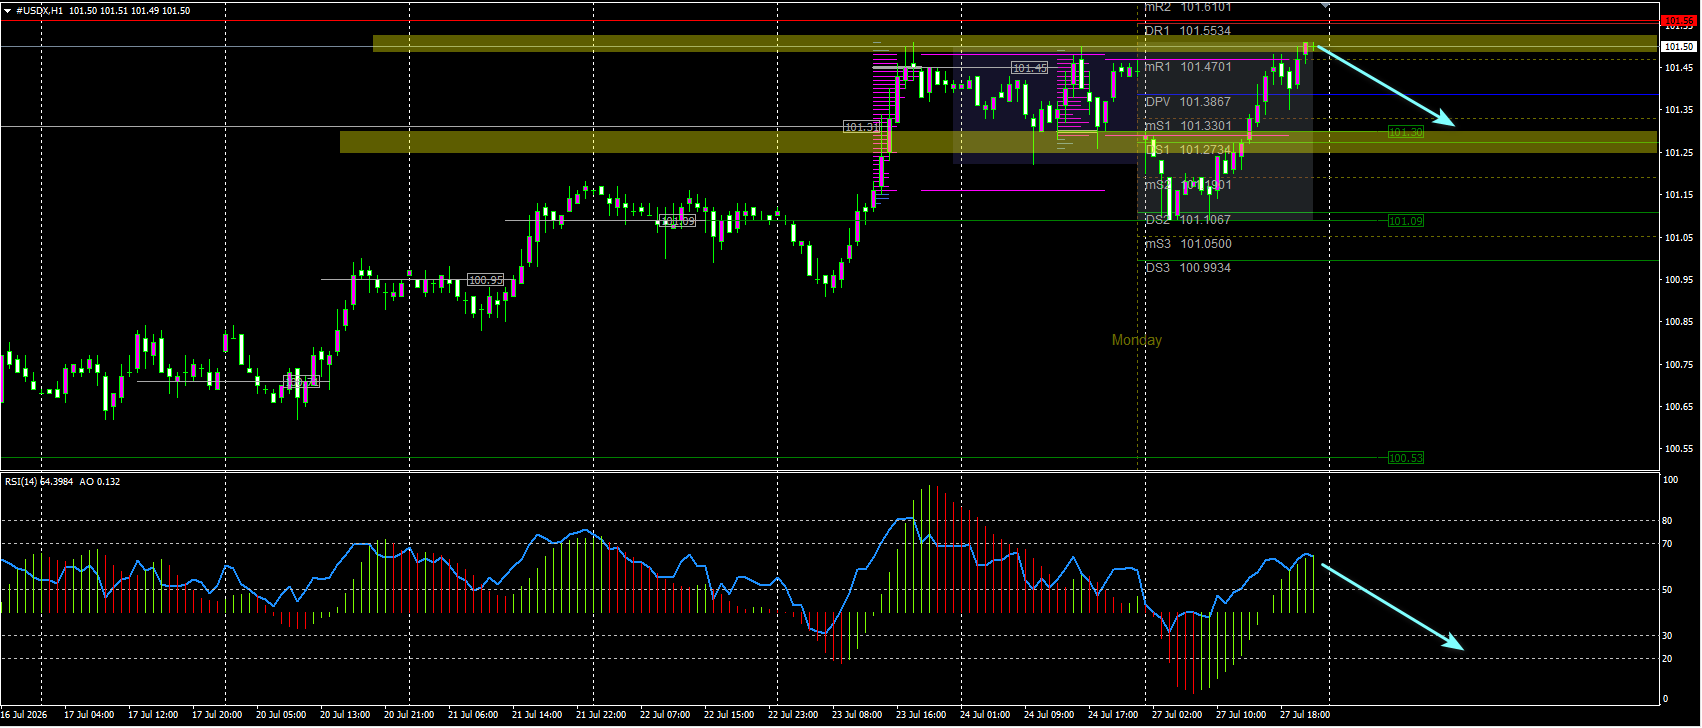Click the chart shift triangle marker on top edge
The height and width of the screenshot is (728, 1702).
click(1325, 6)
